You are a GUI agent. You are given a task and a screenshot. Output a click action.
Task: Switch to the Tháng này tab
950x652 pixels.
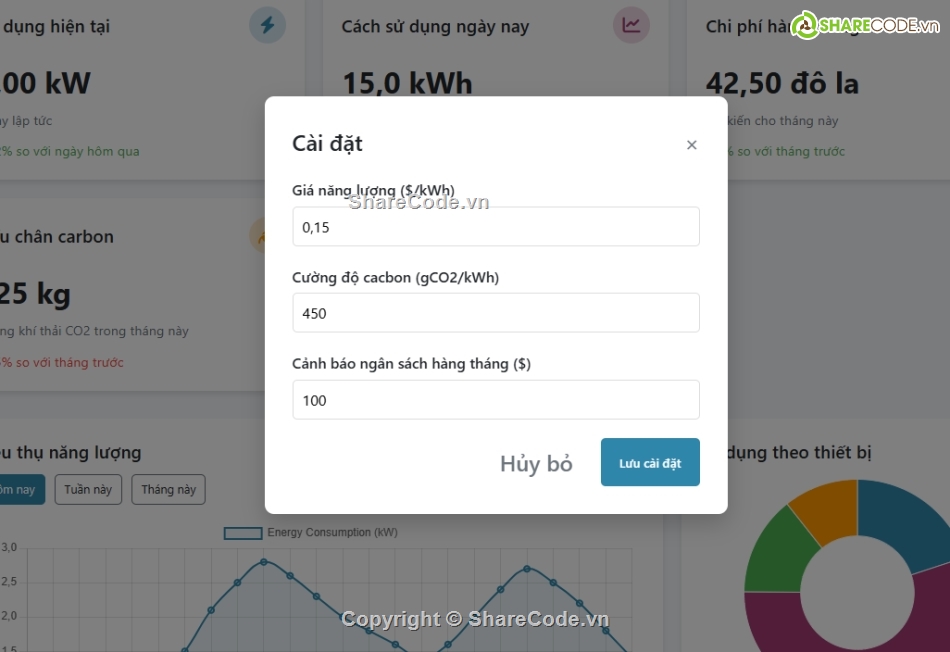click(x=168, y=490)
